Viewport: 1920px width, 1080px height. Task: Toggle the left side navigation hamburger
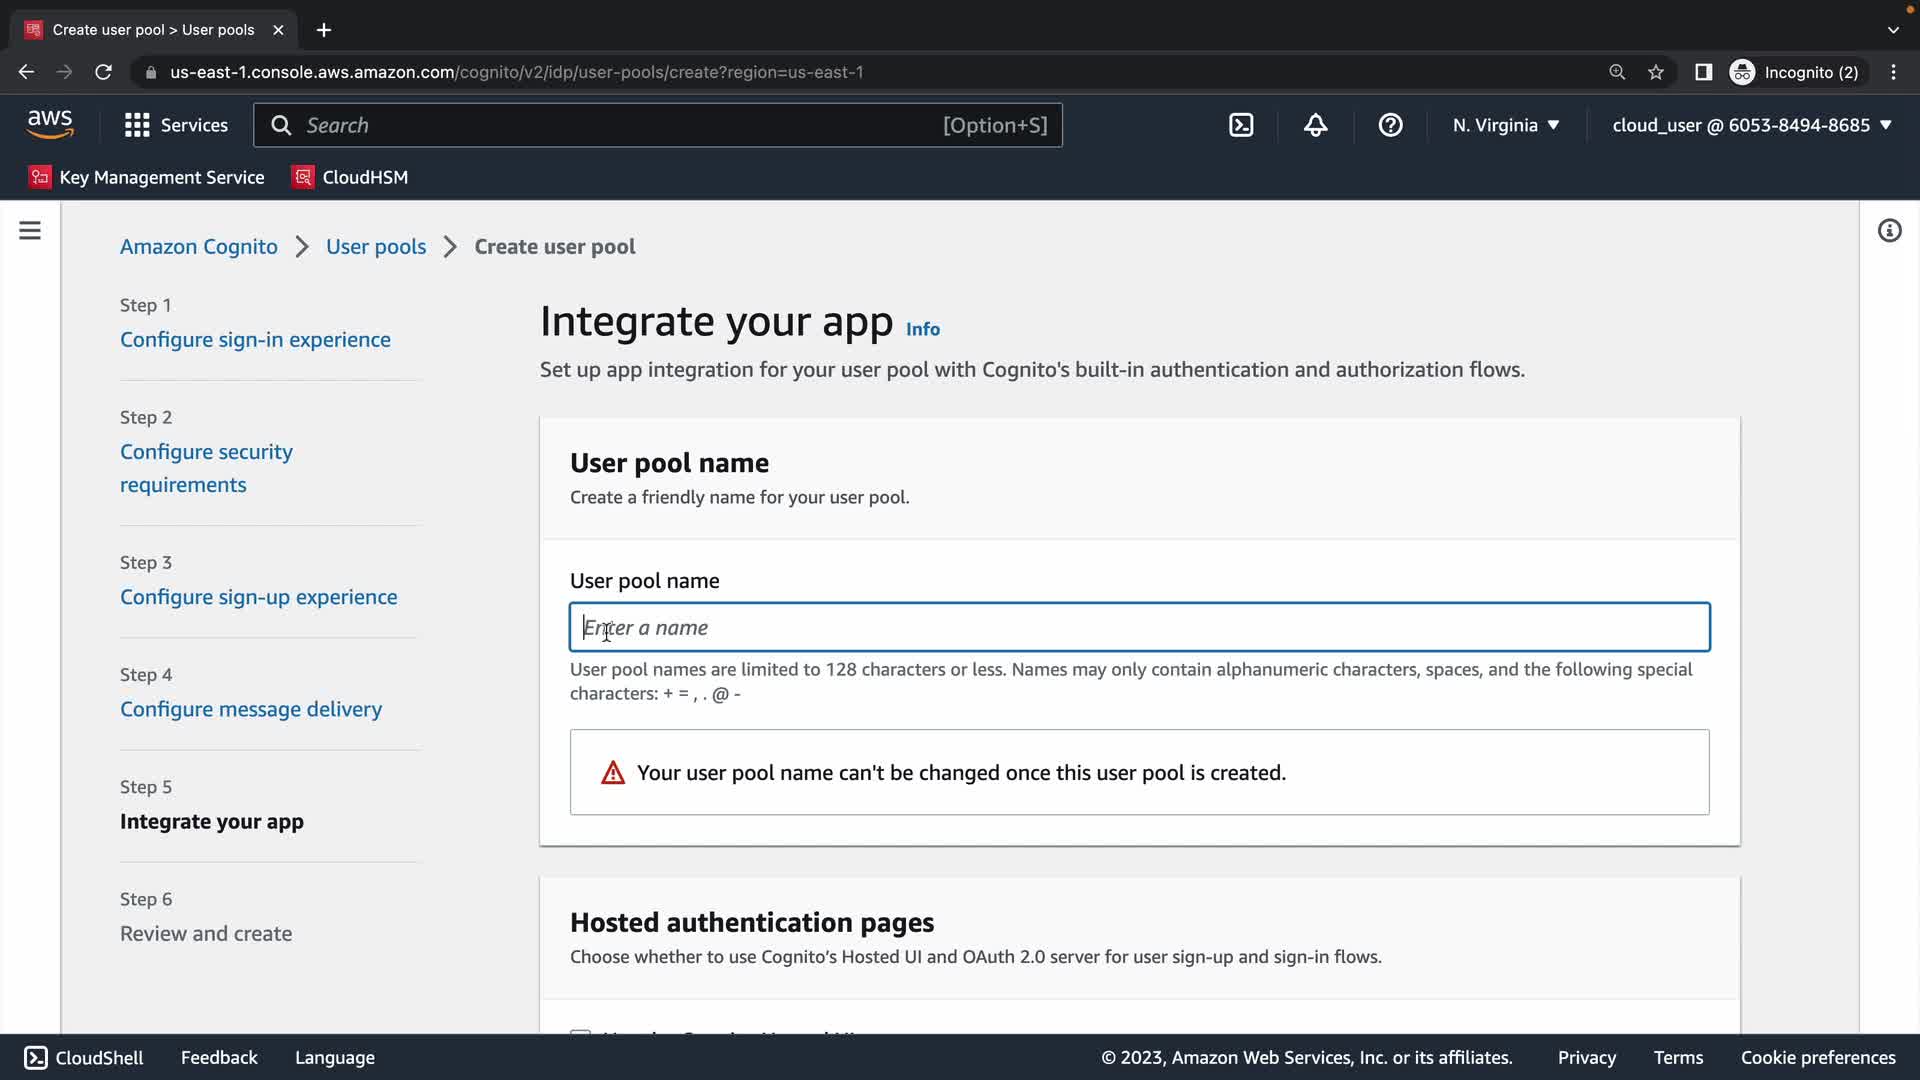tap(30, 231)
